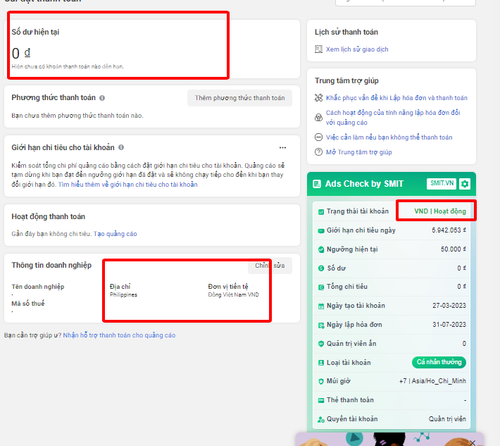Click the Cá nhân thường badge
The width and height of the screenshot is (500, 446).
[x=439, y=362]
